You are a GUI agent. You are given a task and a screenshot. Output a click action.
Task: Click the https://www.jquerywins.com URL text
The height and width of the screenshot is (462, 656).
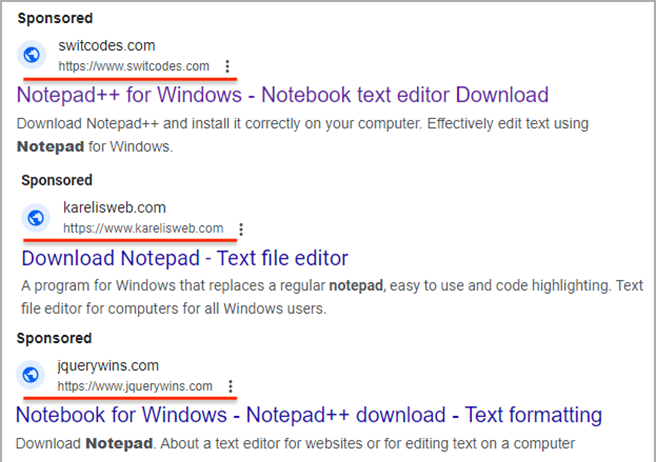click(135, 386)
